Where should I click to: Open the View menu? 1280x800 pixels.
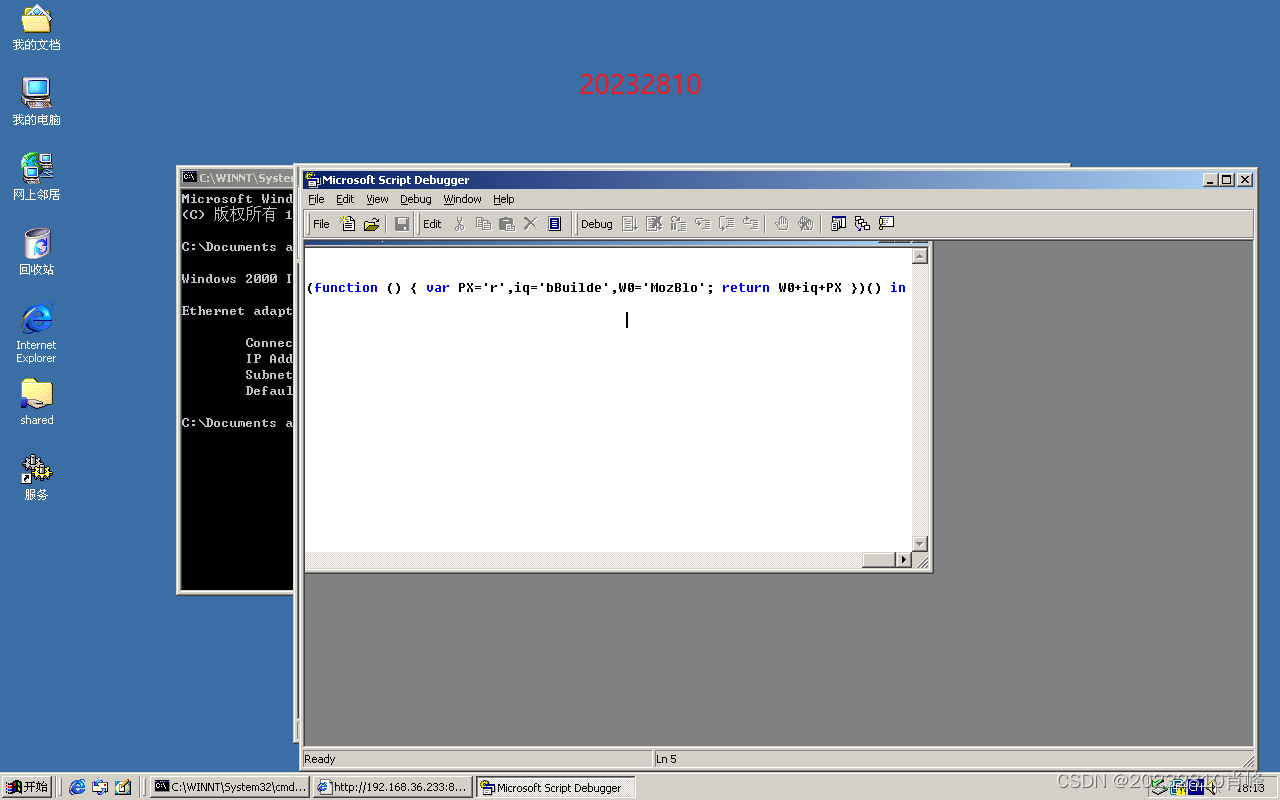[377, 199]
